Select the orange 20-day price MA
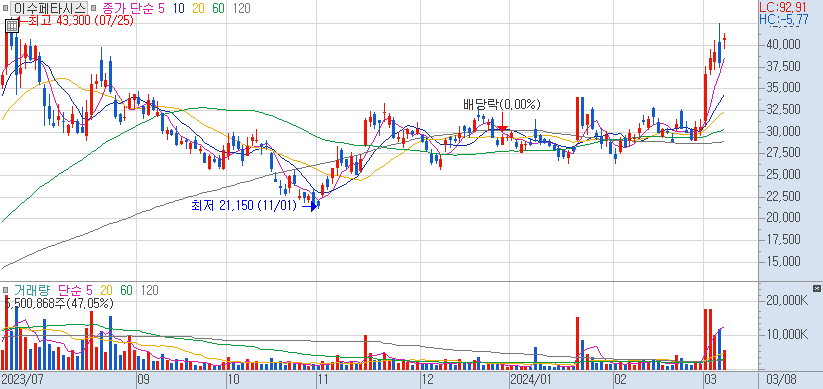This screenshot has height=389, width=823. tap(198, 8)
